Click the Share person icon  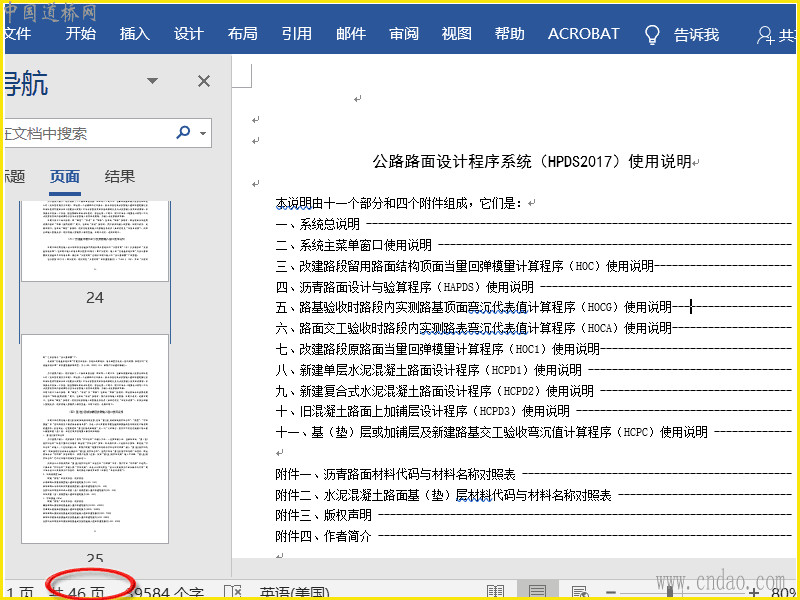click(x=766, y=34)
